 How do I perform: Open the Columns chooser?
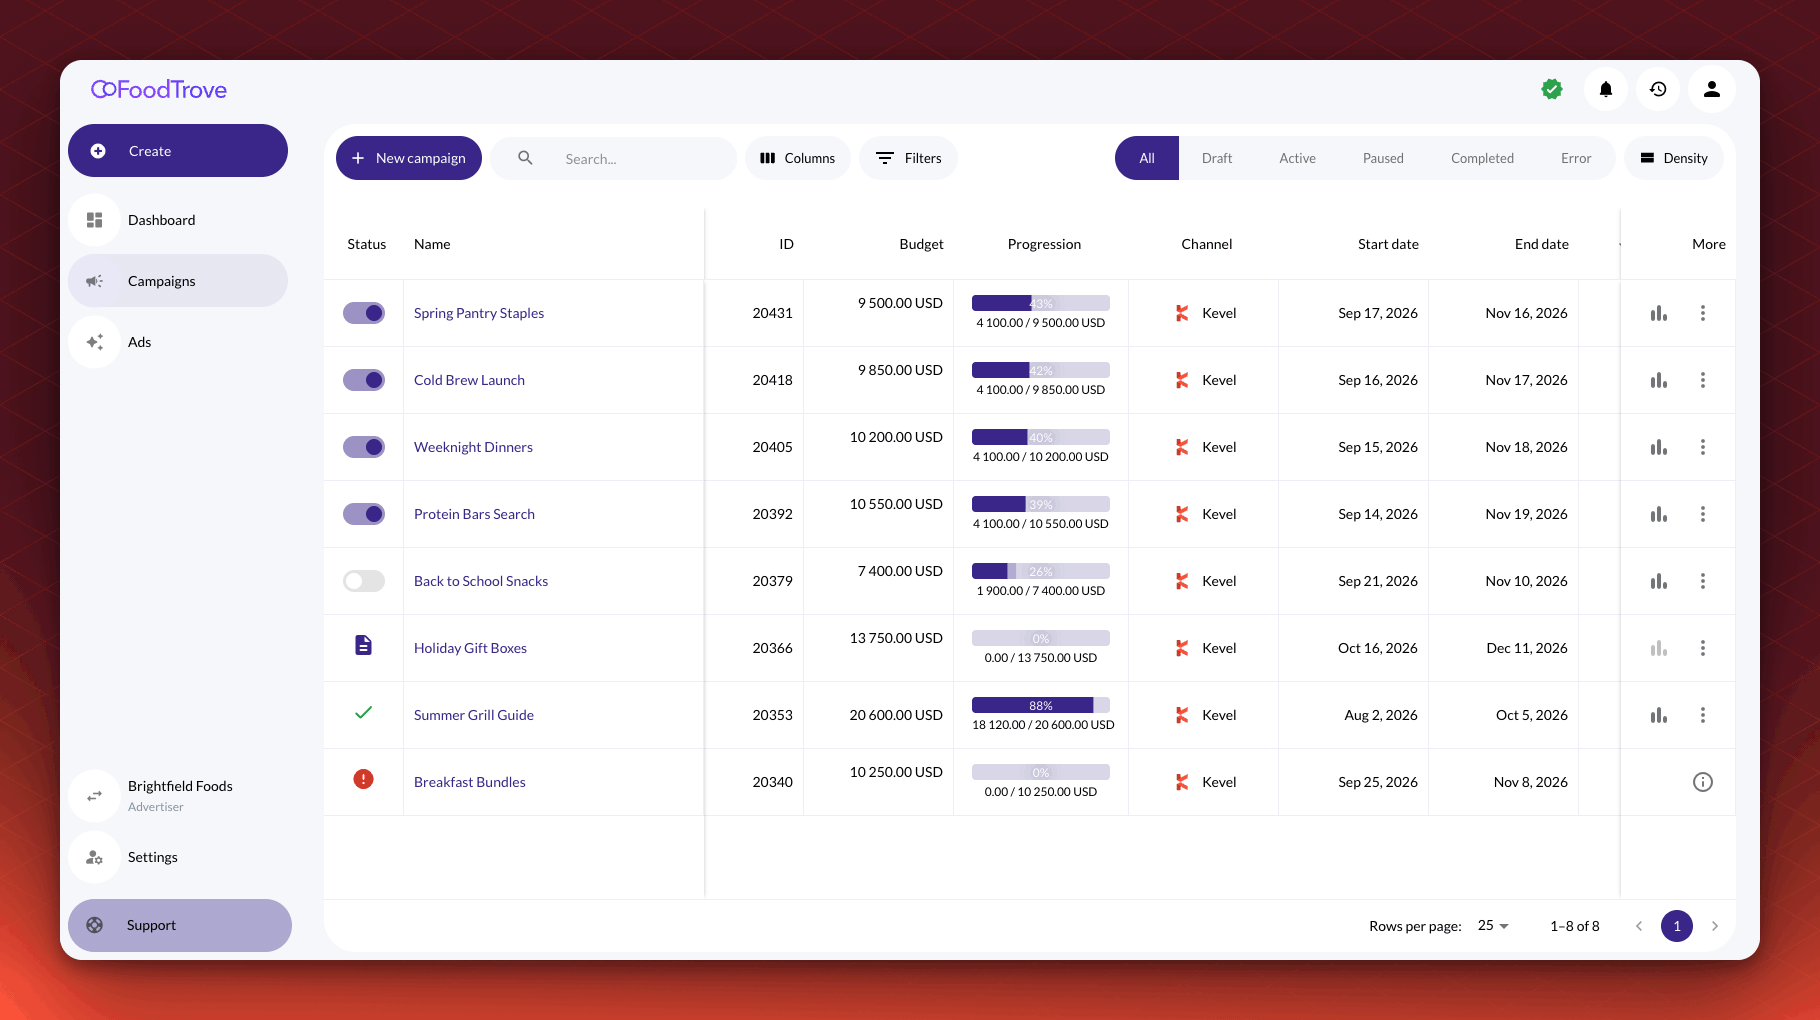pos(798,158)
